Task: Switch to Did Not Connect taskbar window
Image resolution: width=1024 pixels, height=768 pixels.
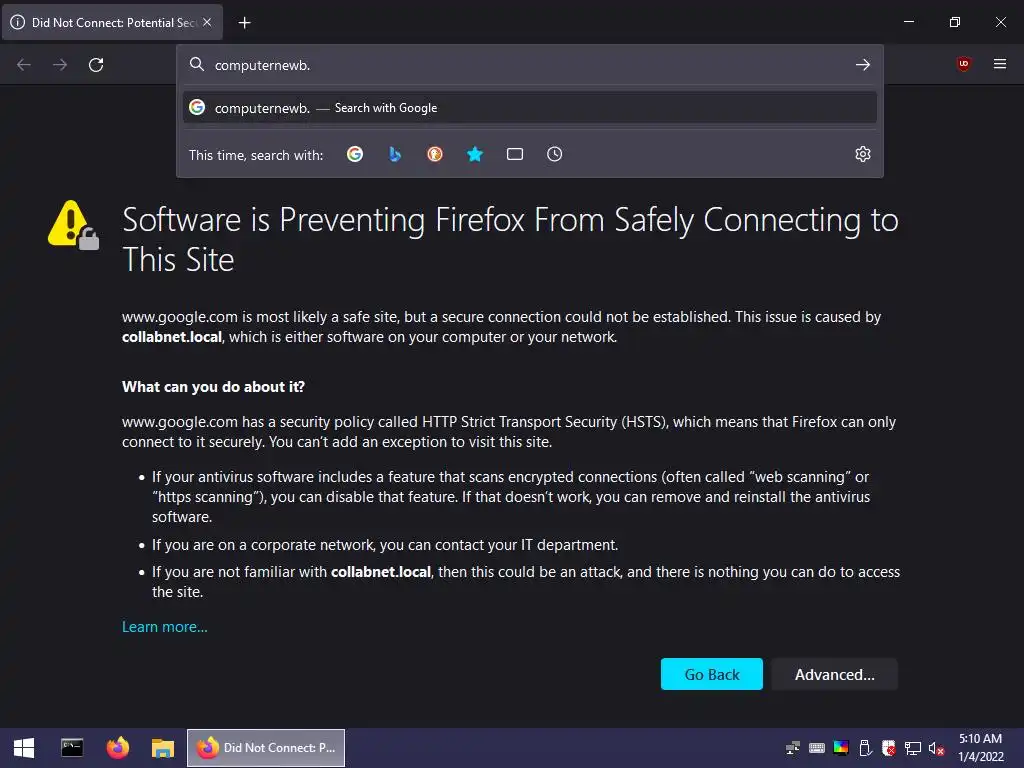Action: click(x=266, y=748)
